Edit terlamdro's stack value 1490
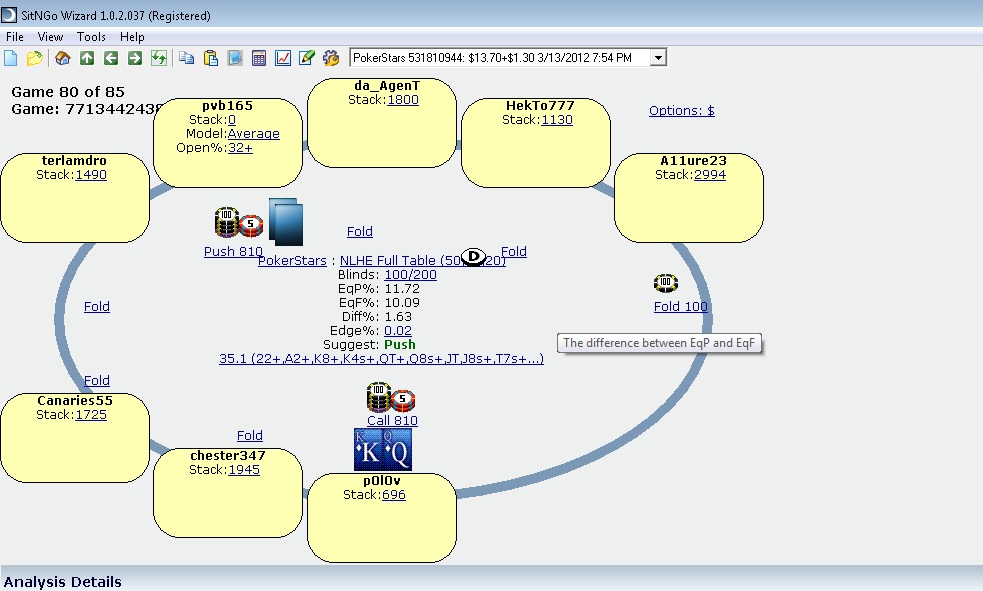This screenshot has width=983, height=591. coord(91,175)
